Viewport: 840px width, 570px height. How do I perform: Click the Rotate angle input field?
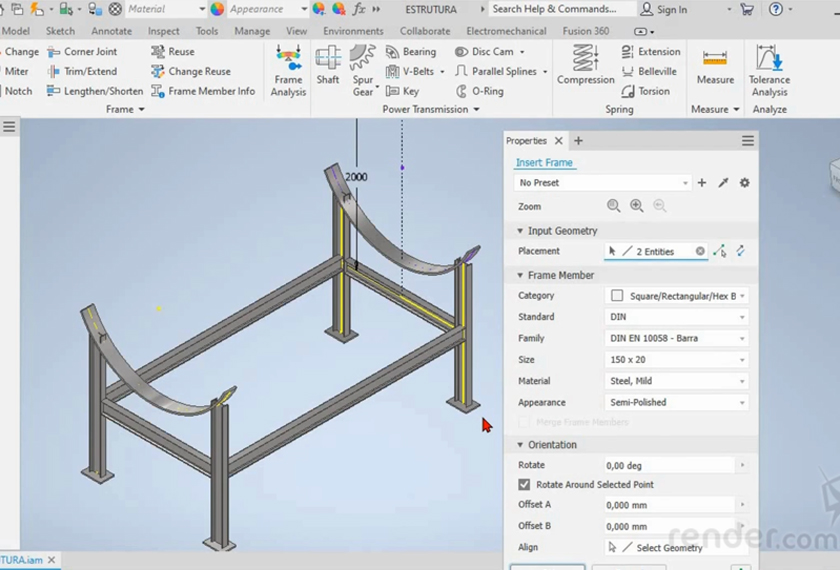[x=670, y=466]
